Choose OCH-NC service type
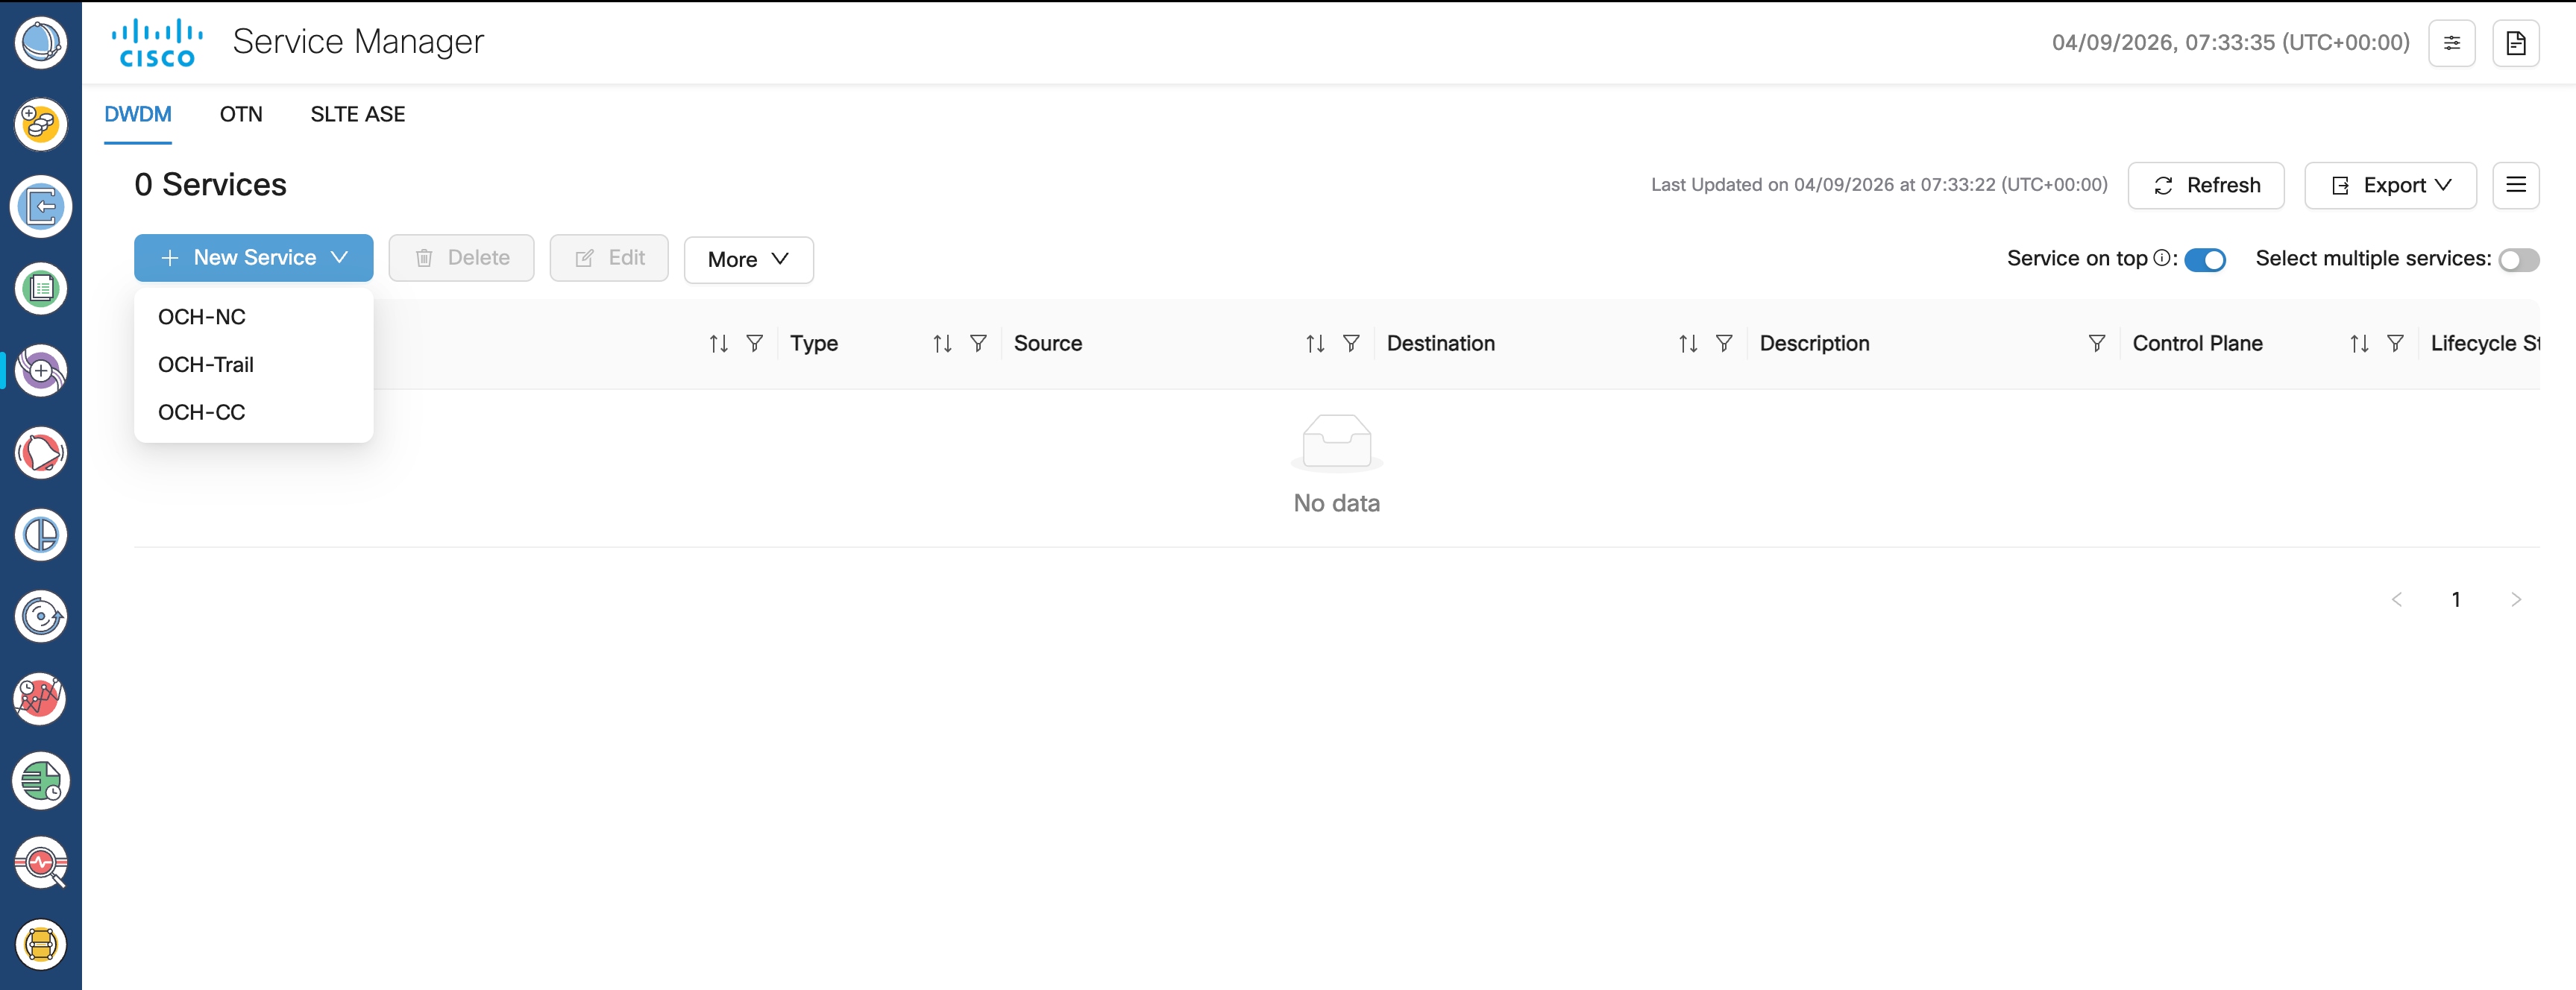This screenshot has height=990, width=2576. 202,317
